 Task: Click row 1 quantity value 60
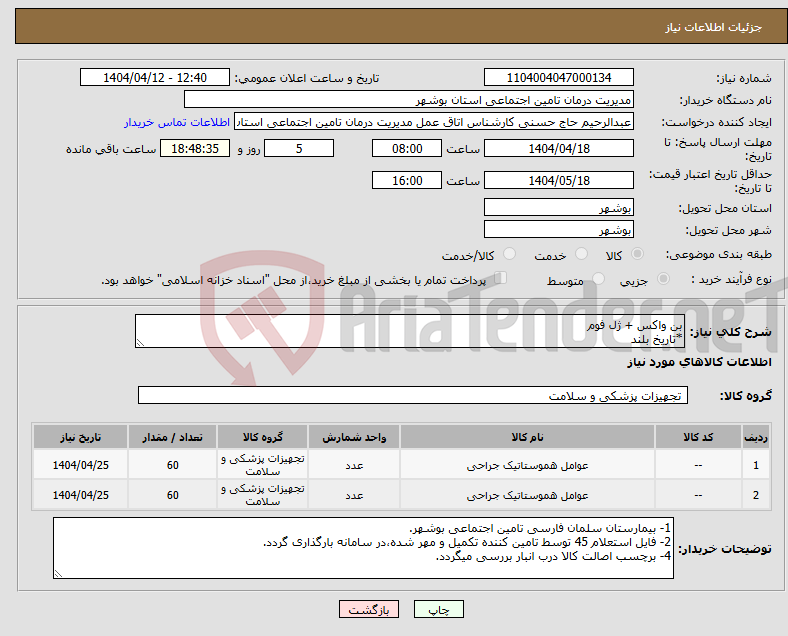(172, 465)
